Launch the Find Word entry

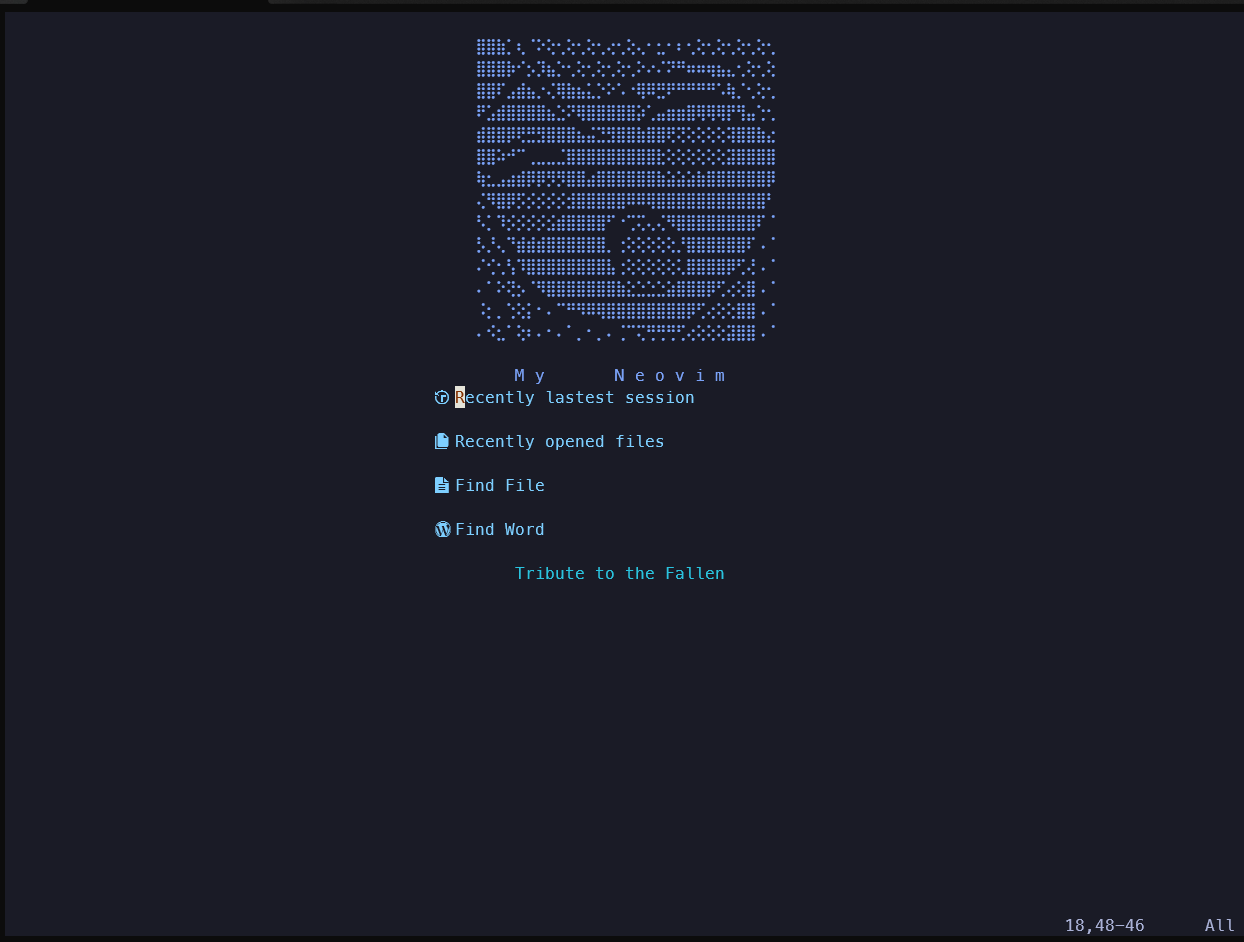coord(499,530)
